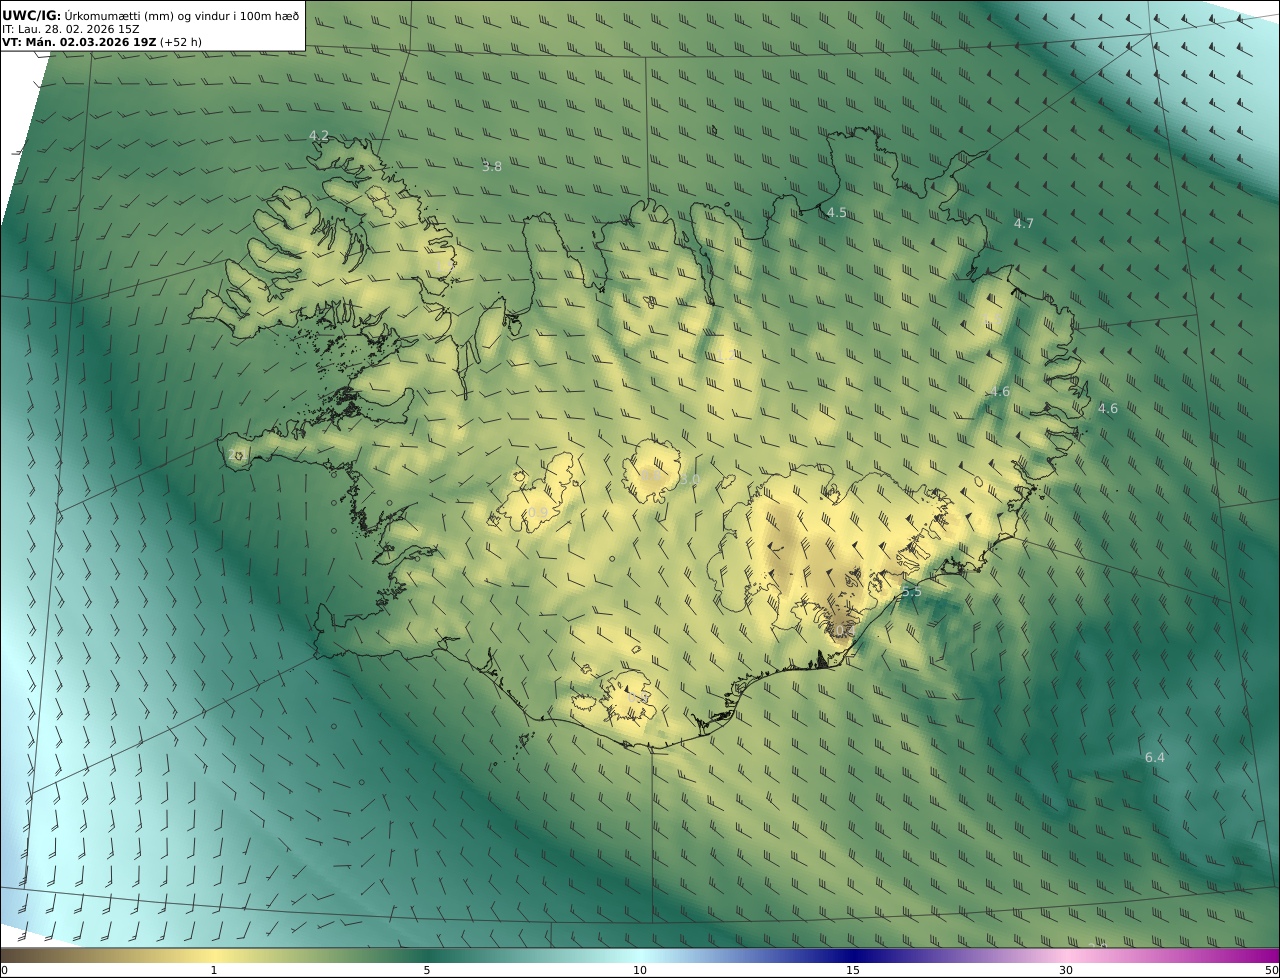This screenshot has width=1280, height=978.
Task: Click the 2.1 value label at Snæfellsnes tip
Action: click(237, 455)
